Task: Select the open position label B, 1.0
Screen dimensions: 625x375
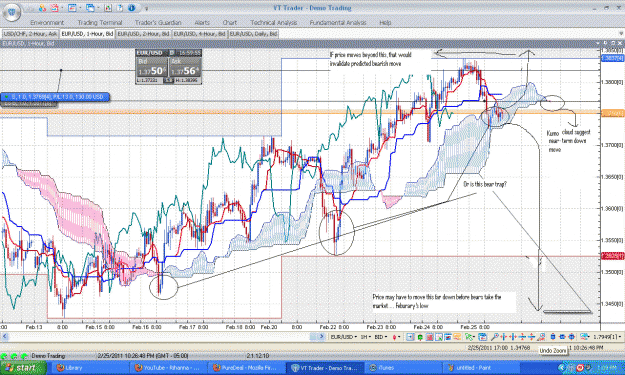Action: [55, 96]
